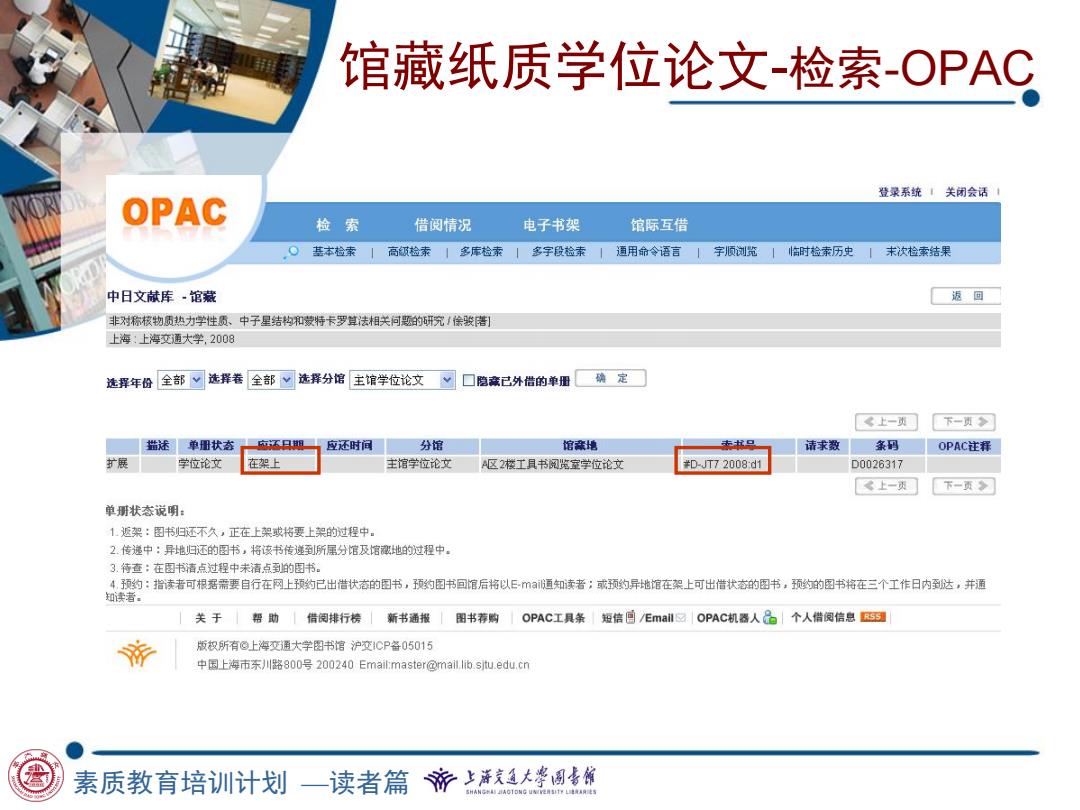
Task: Open the 选择年份 dropdown
Action: (x=181, y=380)
